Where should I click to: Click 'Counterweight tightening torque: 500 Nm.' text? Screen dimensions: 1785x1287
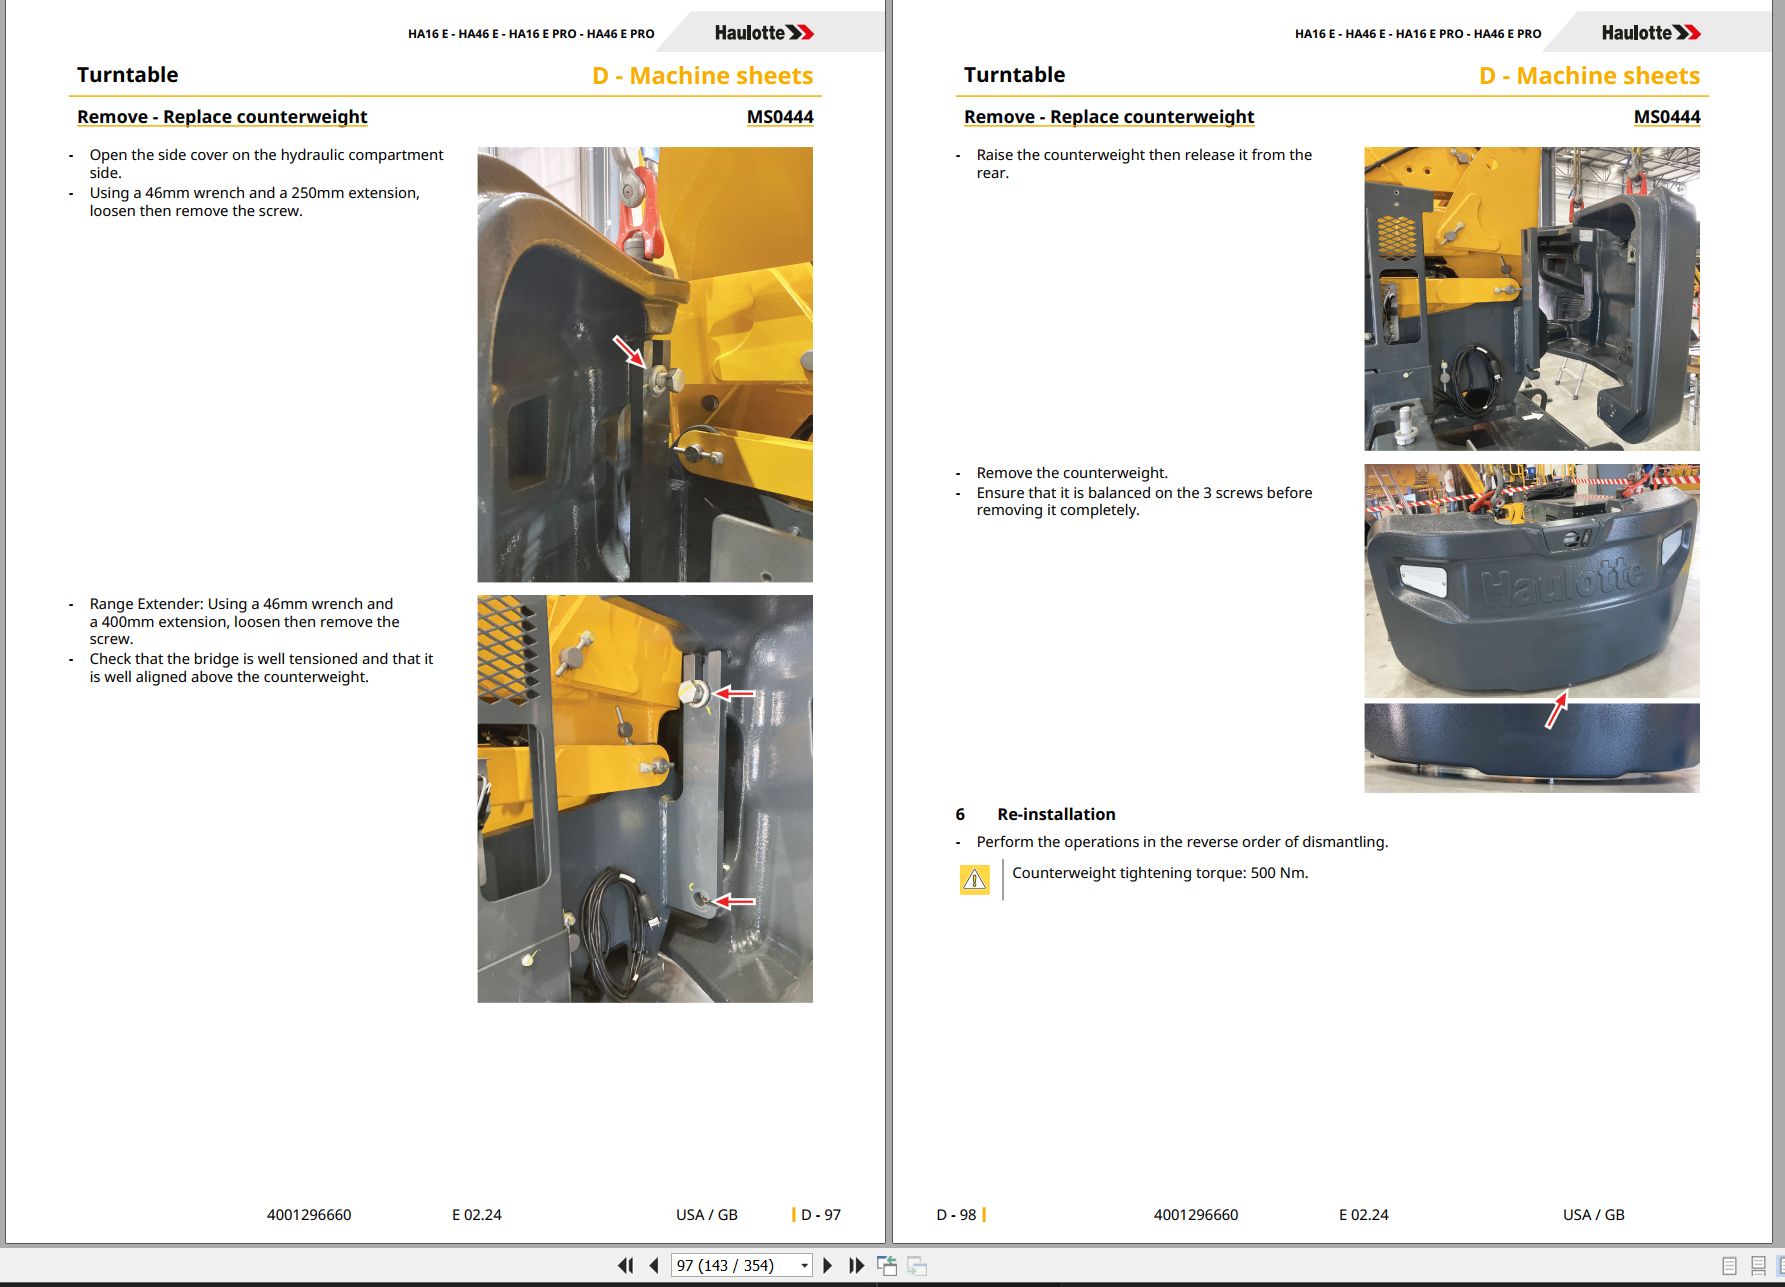tap(1160, 873)
